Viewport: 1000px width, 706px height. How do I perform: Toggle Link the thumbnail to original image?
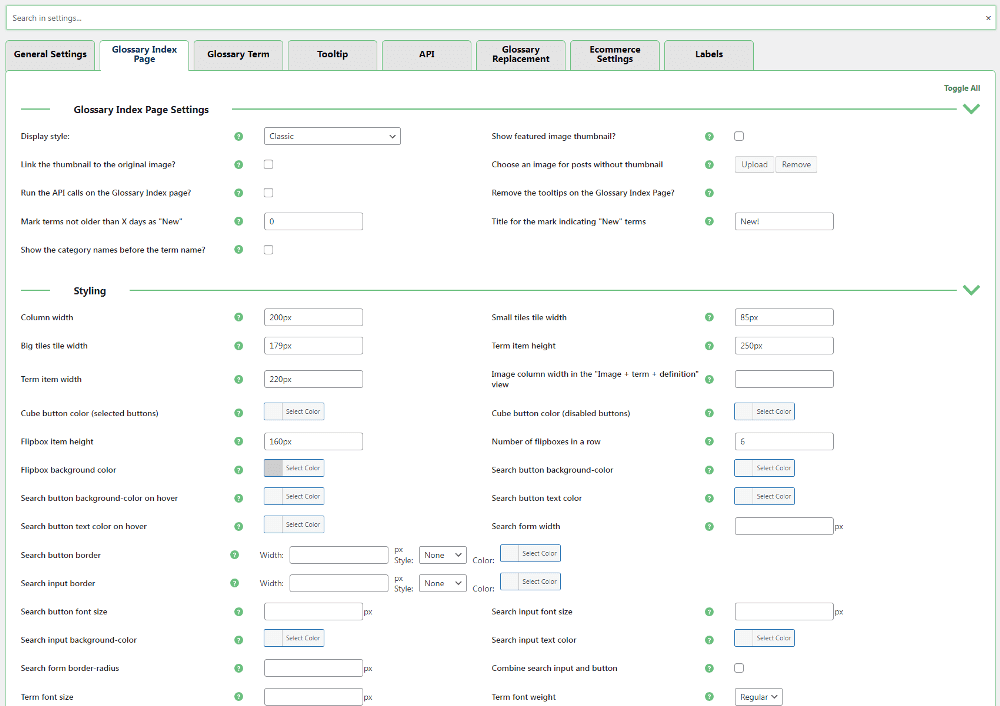268,164
